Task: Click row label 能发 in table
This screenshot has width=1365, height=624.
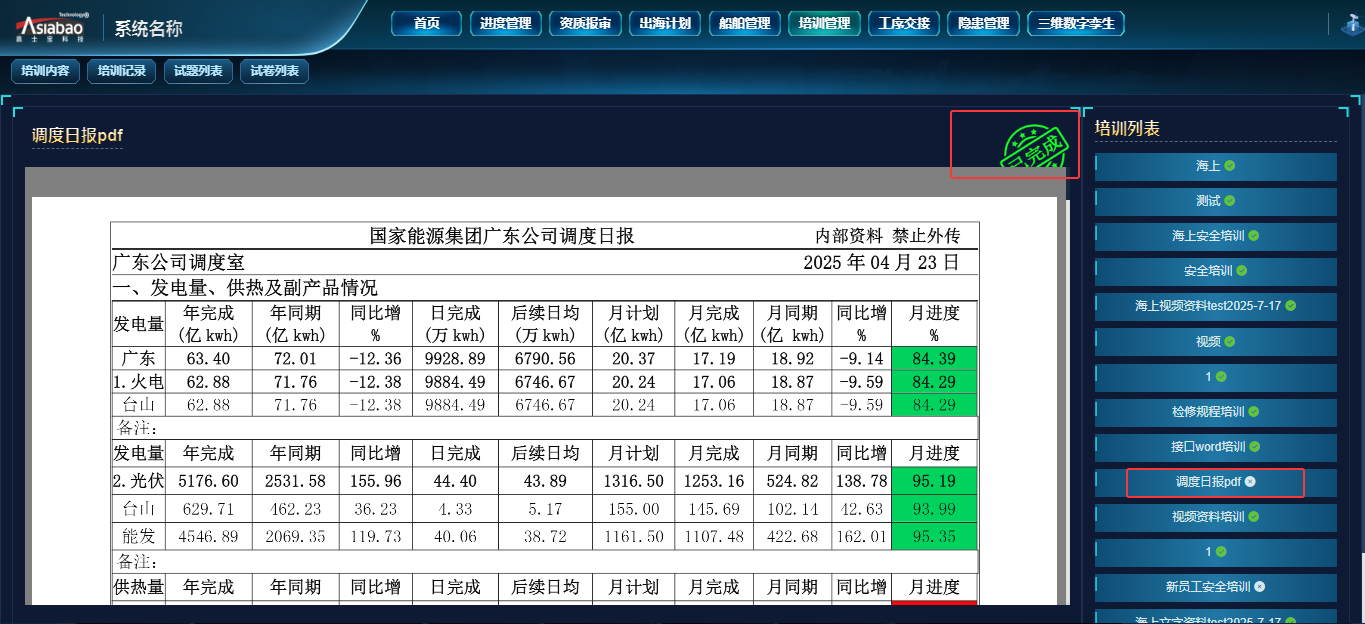Action: tap(138, 536)
